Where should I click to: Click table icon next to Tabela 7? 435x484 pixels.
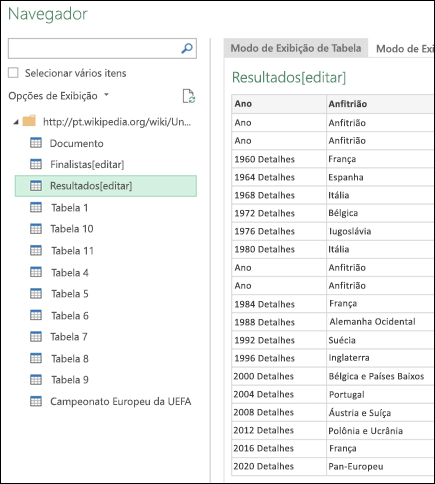coord(36,337)
